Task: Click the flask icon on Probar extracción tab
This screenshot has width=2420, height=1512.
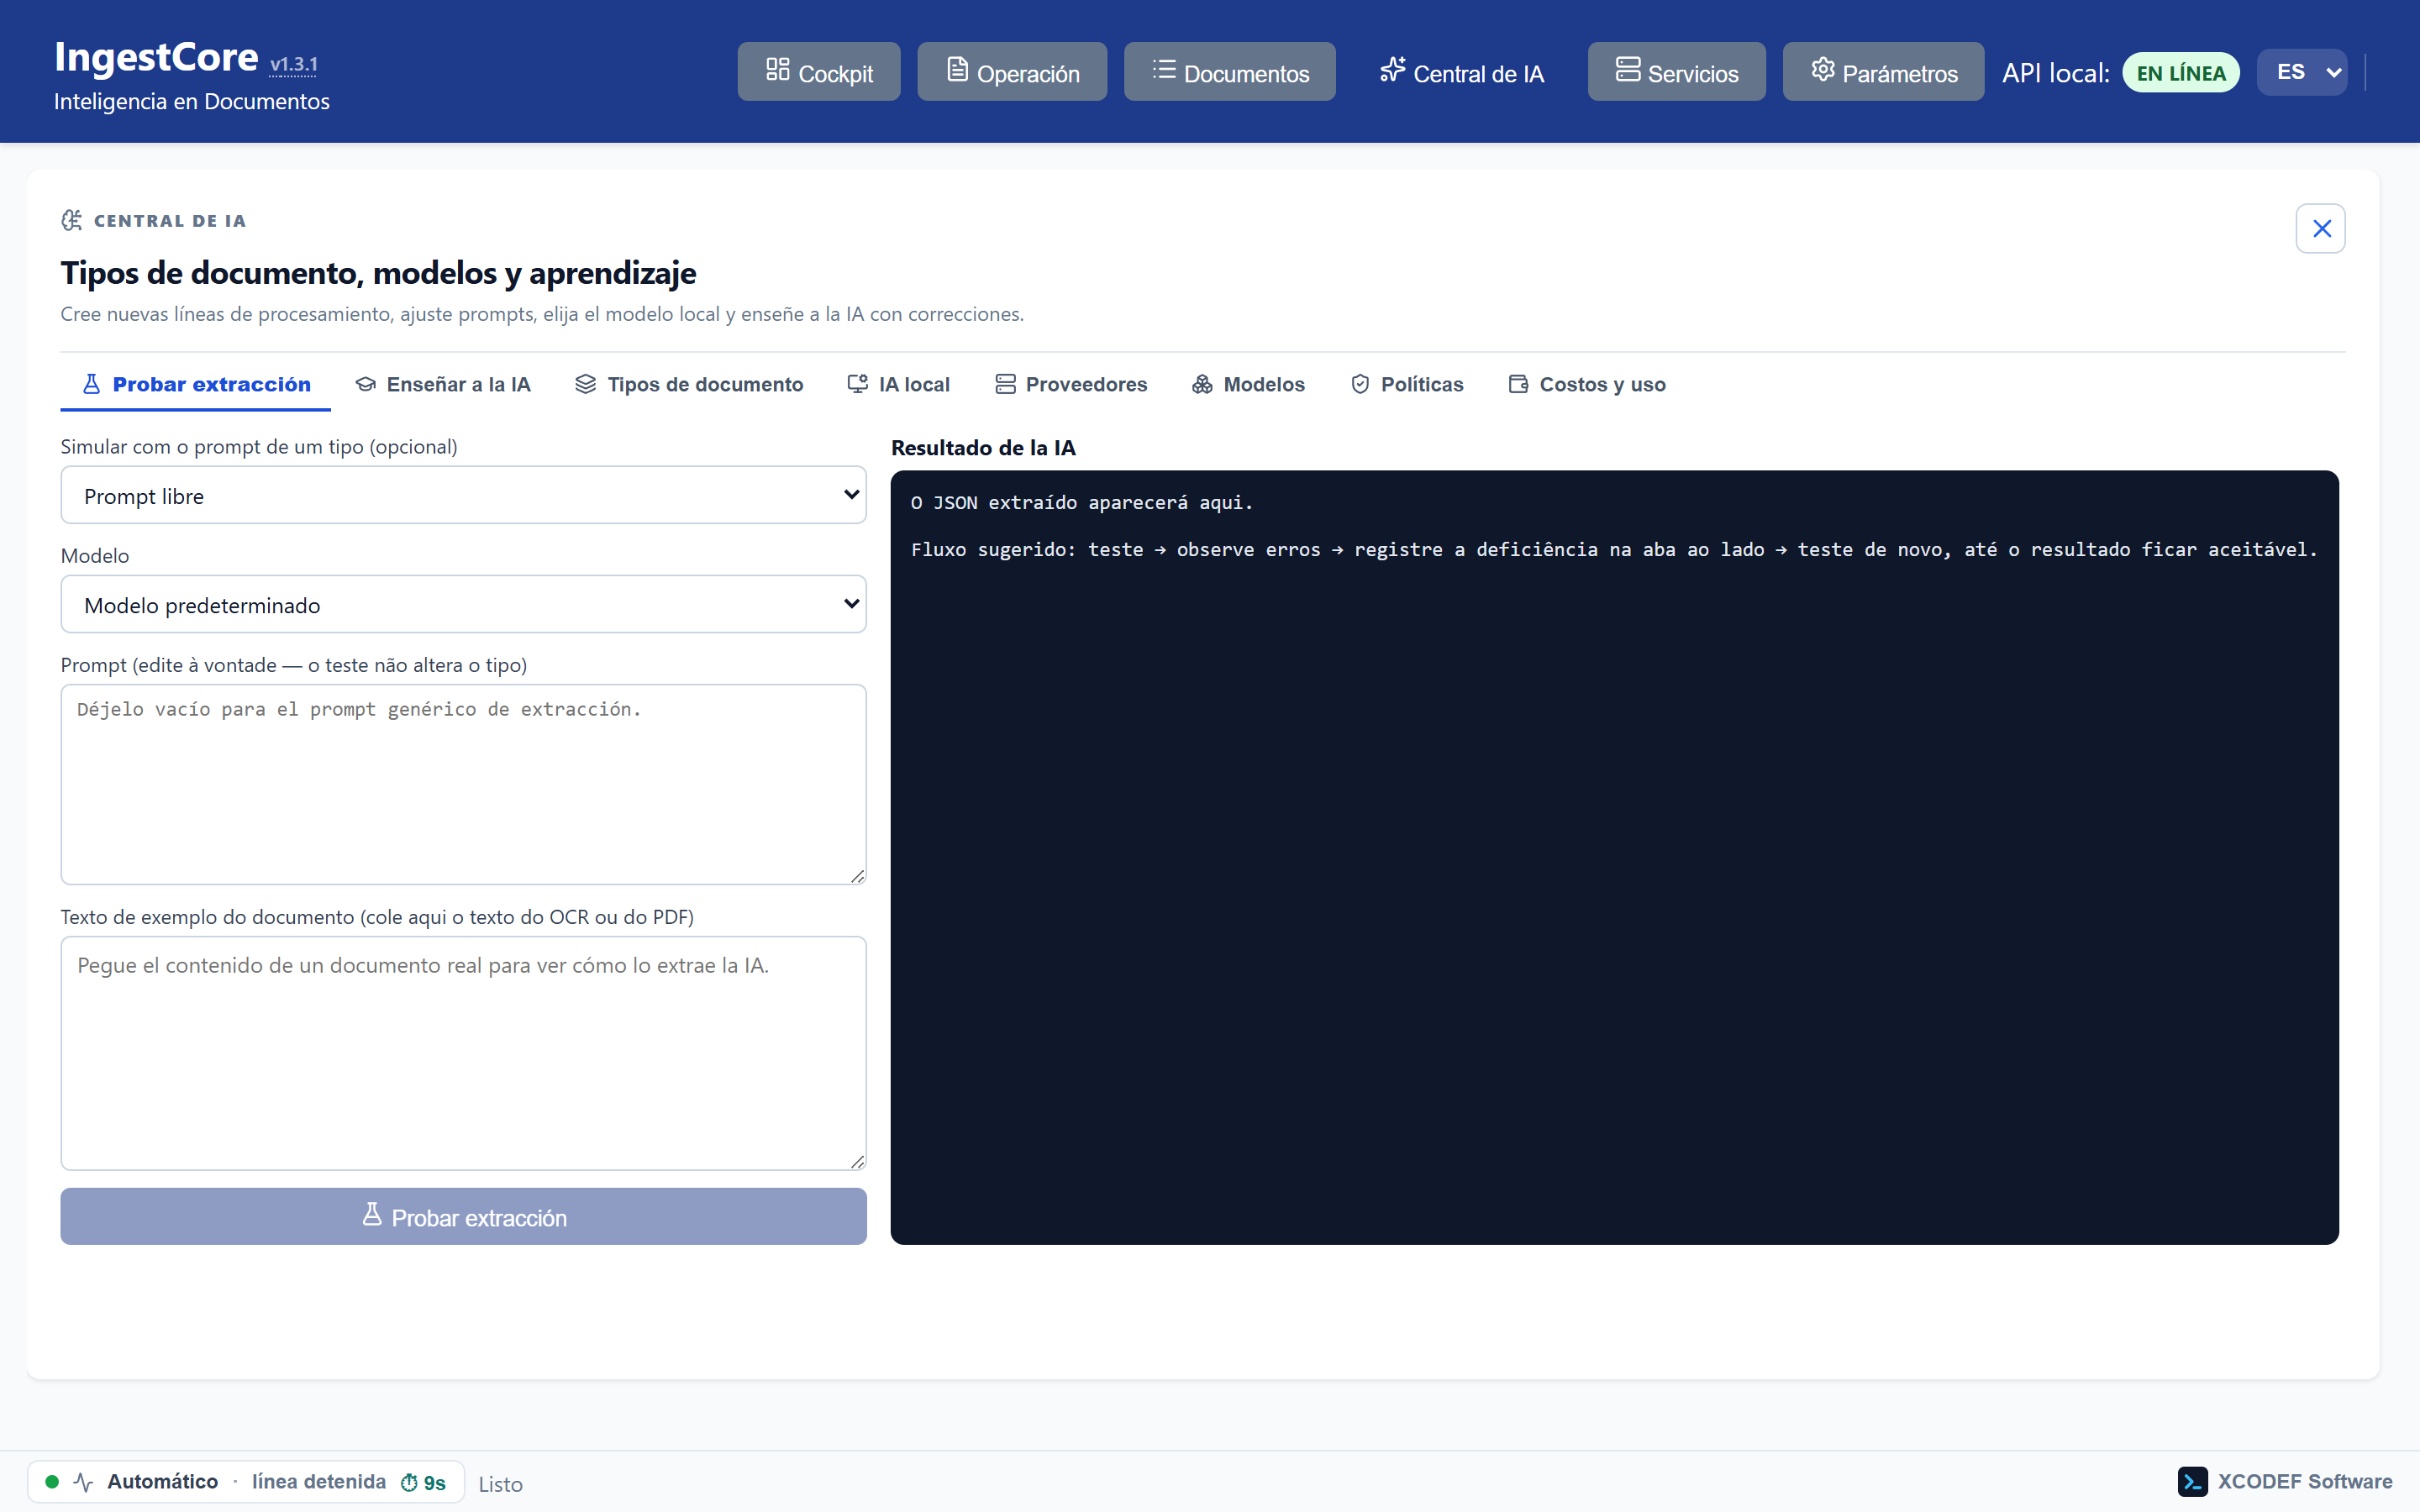Action: [91, 384]
